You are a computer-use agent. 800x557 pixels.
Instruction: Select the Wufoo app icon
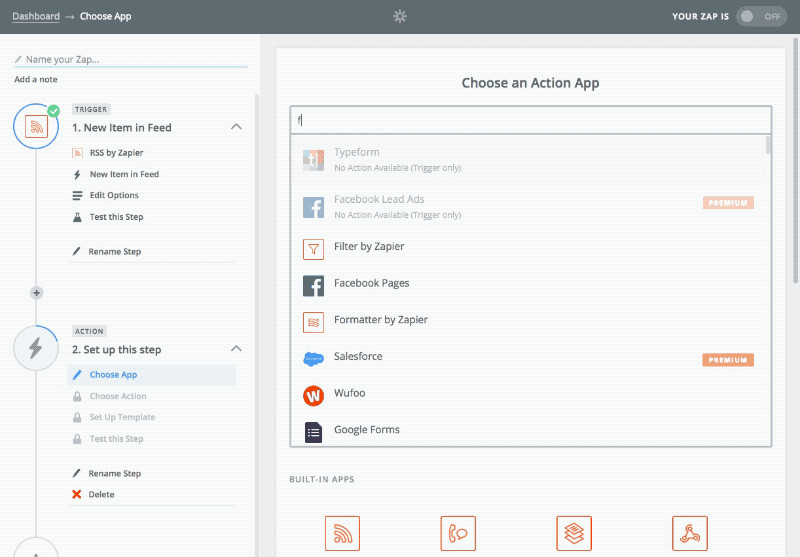click(313, 396)
